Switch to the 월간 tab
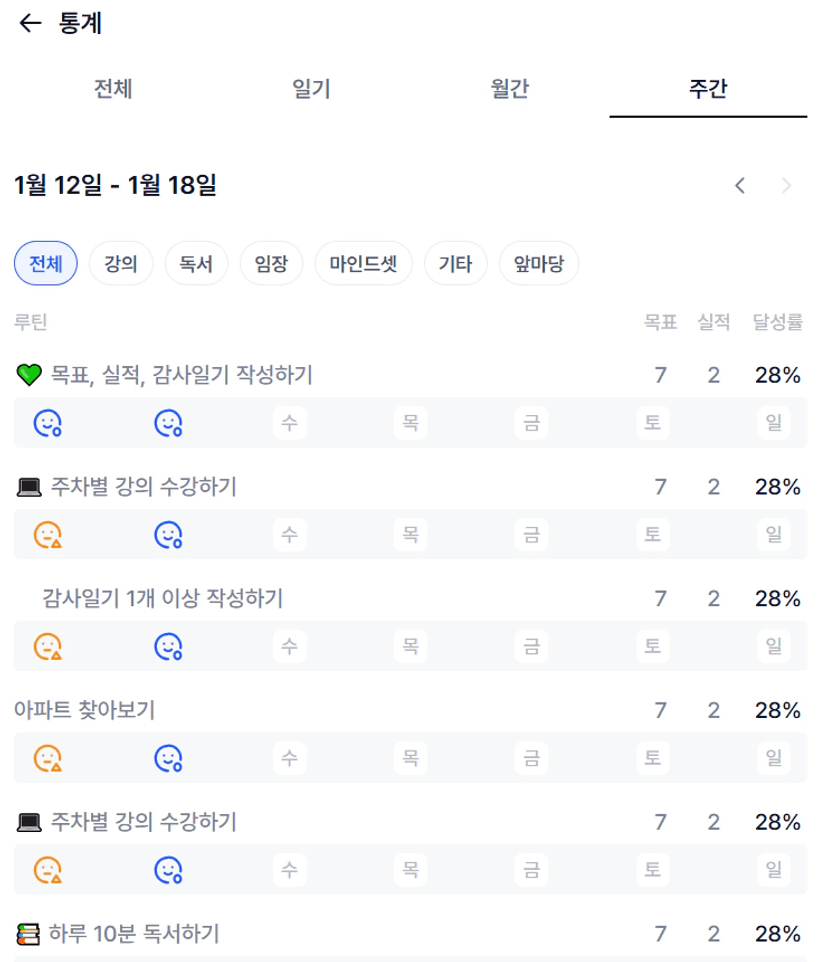Screen dimensions: 827x962 [x=510, y=89]
